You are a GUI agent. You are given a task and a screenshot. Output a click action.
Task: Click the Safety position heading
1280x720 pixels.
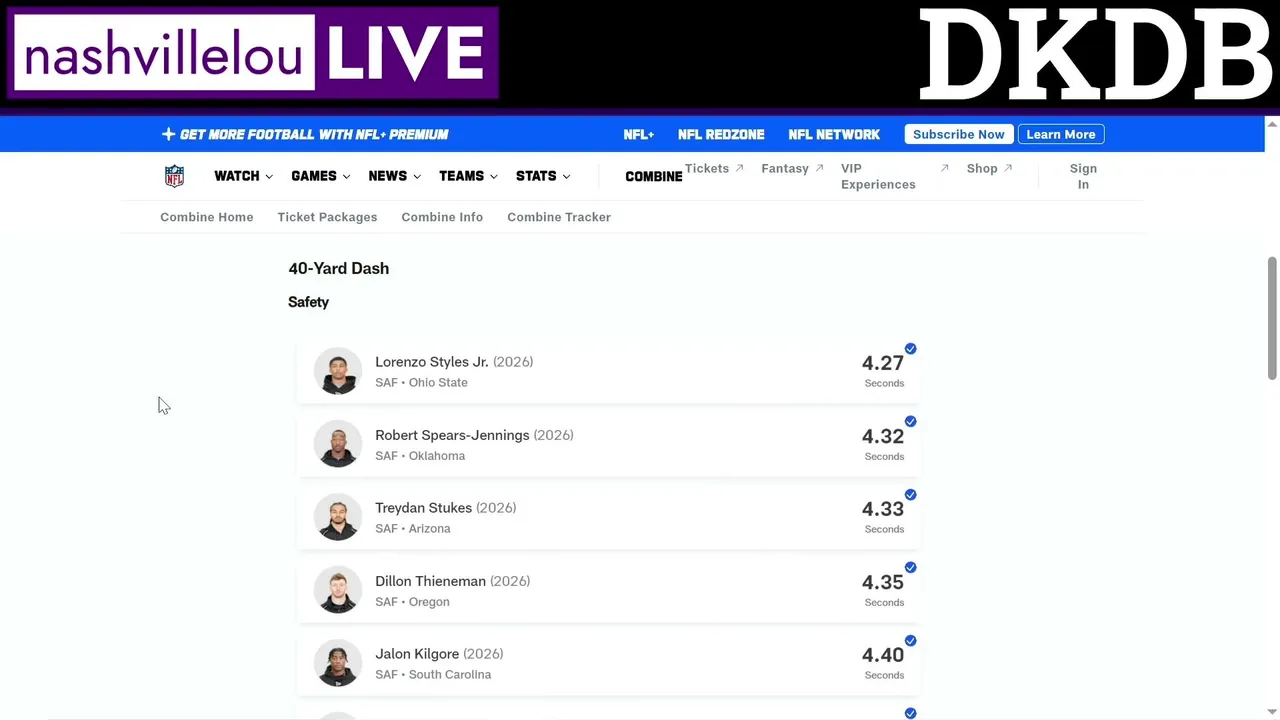tap(308, 302)
